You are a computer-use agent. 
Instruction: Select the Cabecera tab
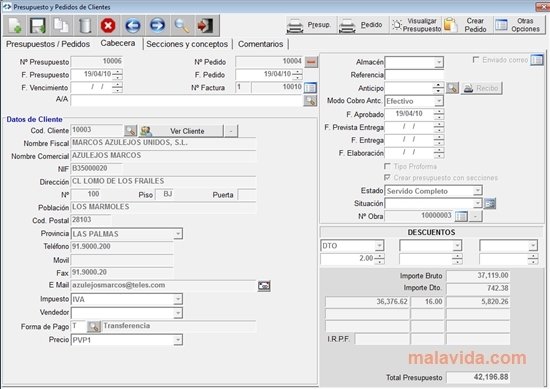pyautogui.click(x=118, y=43)
